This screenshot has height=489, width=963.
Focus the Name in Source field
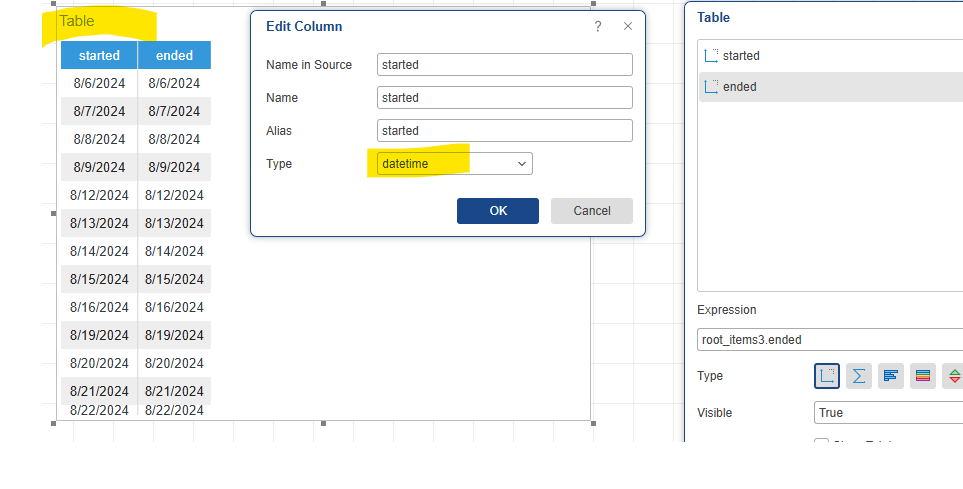point(504,65)
